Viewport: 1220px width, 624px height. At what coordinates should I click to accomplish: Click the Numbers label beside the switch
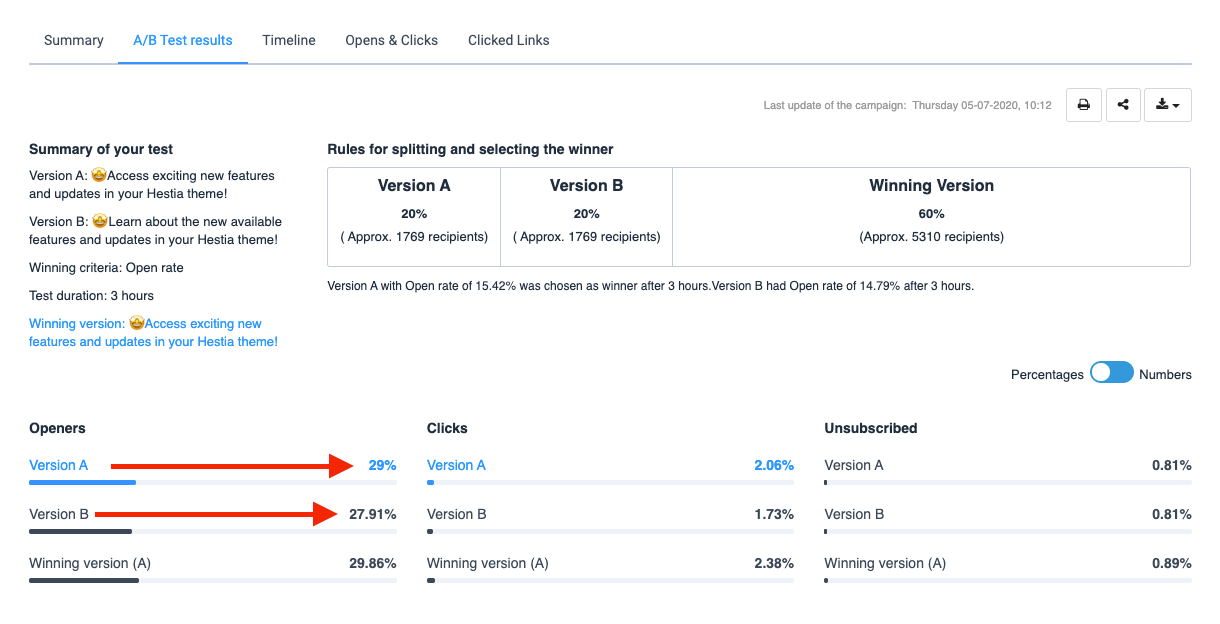1165,374
